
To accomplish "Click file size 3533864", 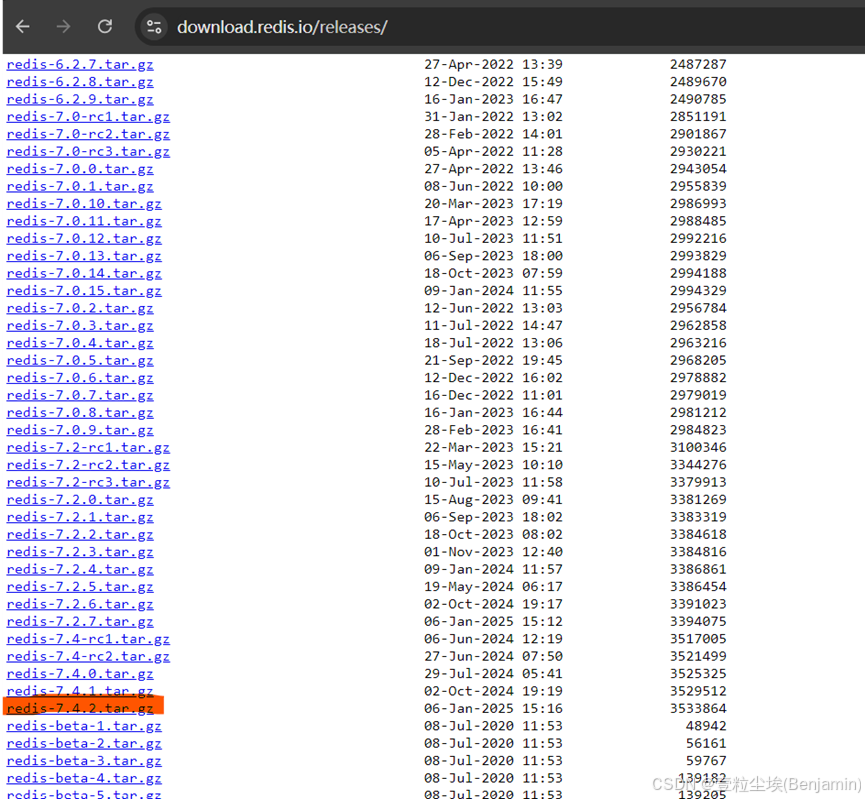I will tap(698, 709).
